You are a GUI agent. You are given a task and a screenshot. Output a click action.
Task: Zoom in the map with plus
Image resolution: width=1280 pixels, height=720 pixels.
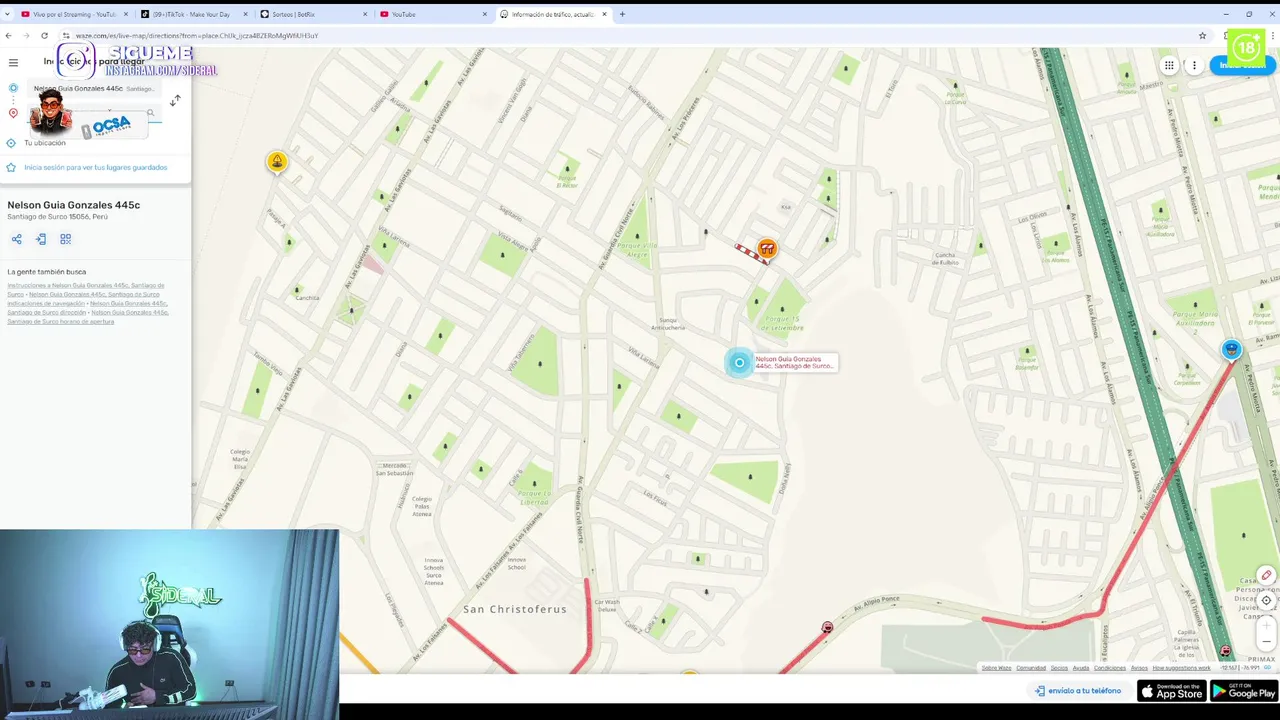click(x=1266, y=624)
